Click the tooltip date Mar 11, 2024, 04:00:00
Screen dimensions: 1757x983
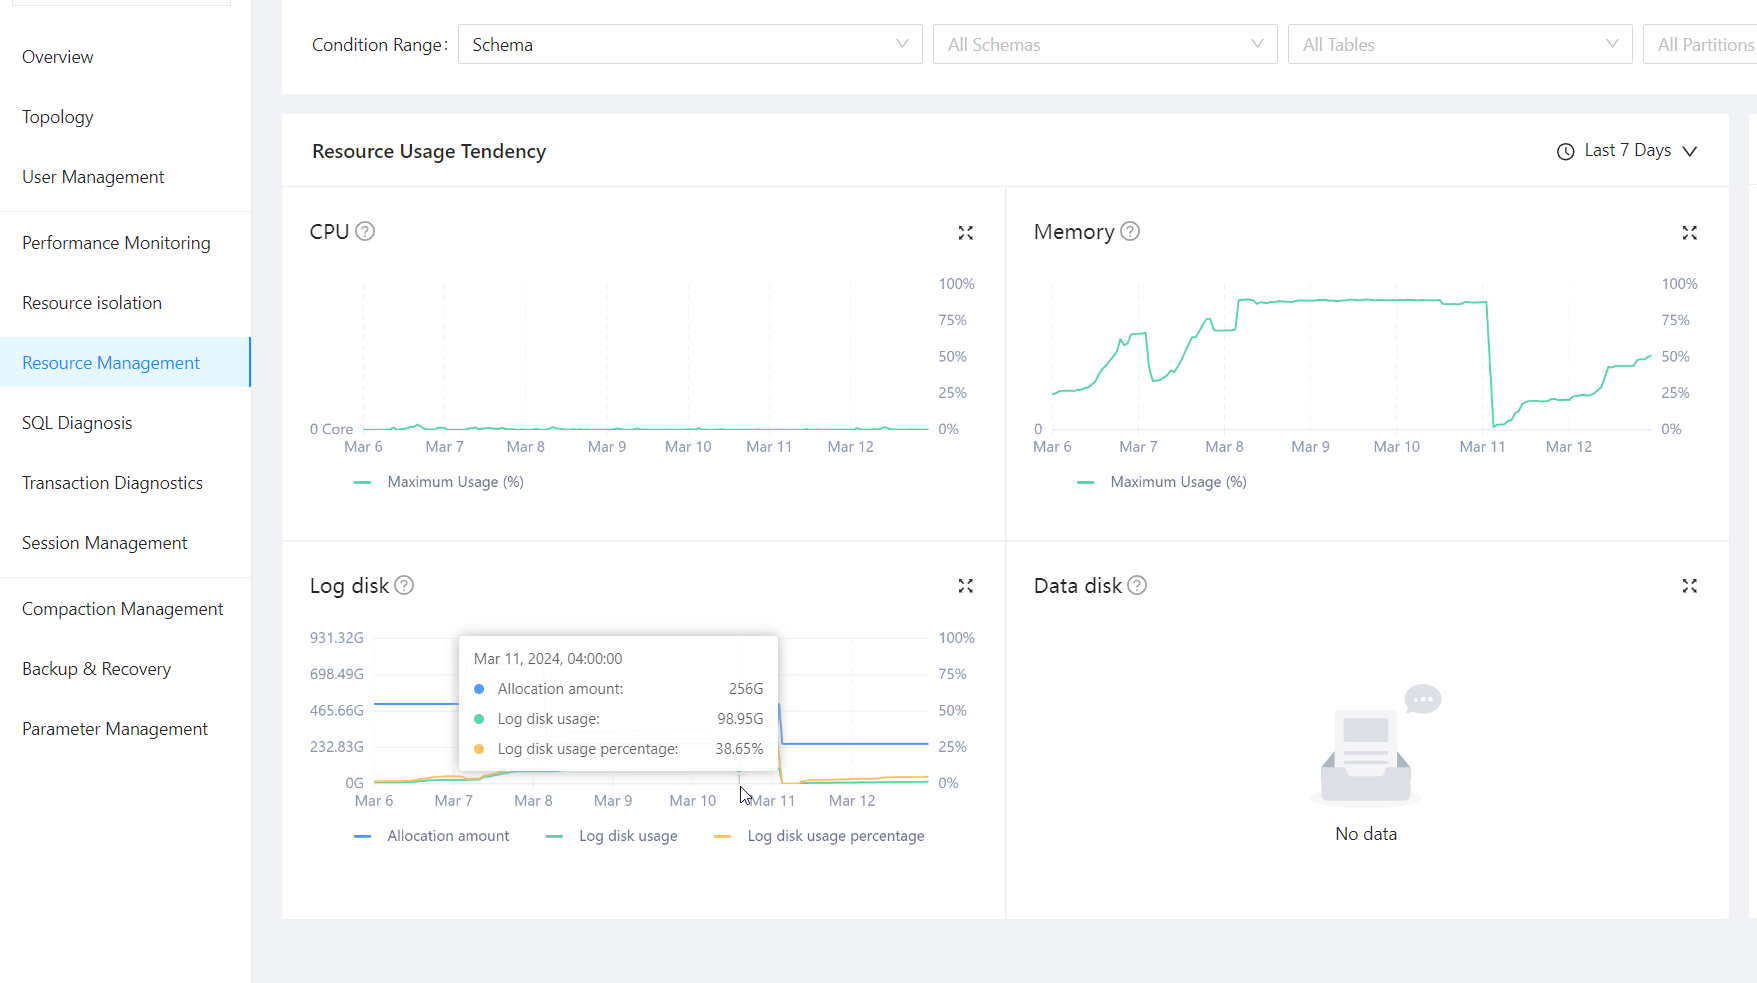(548, 659)
